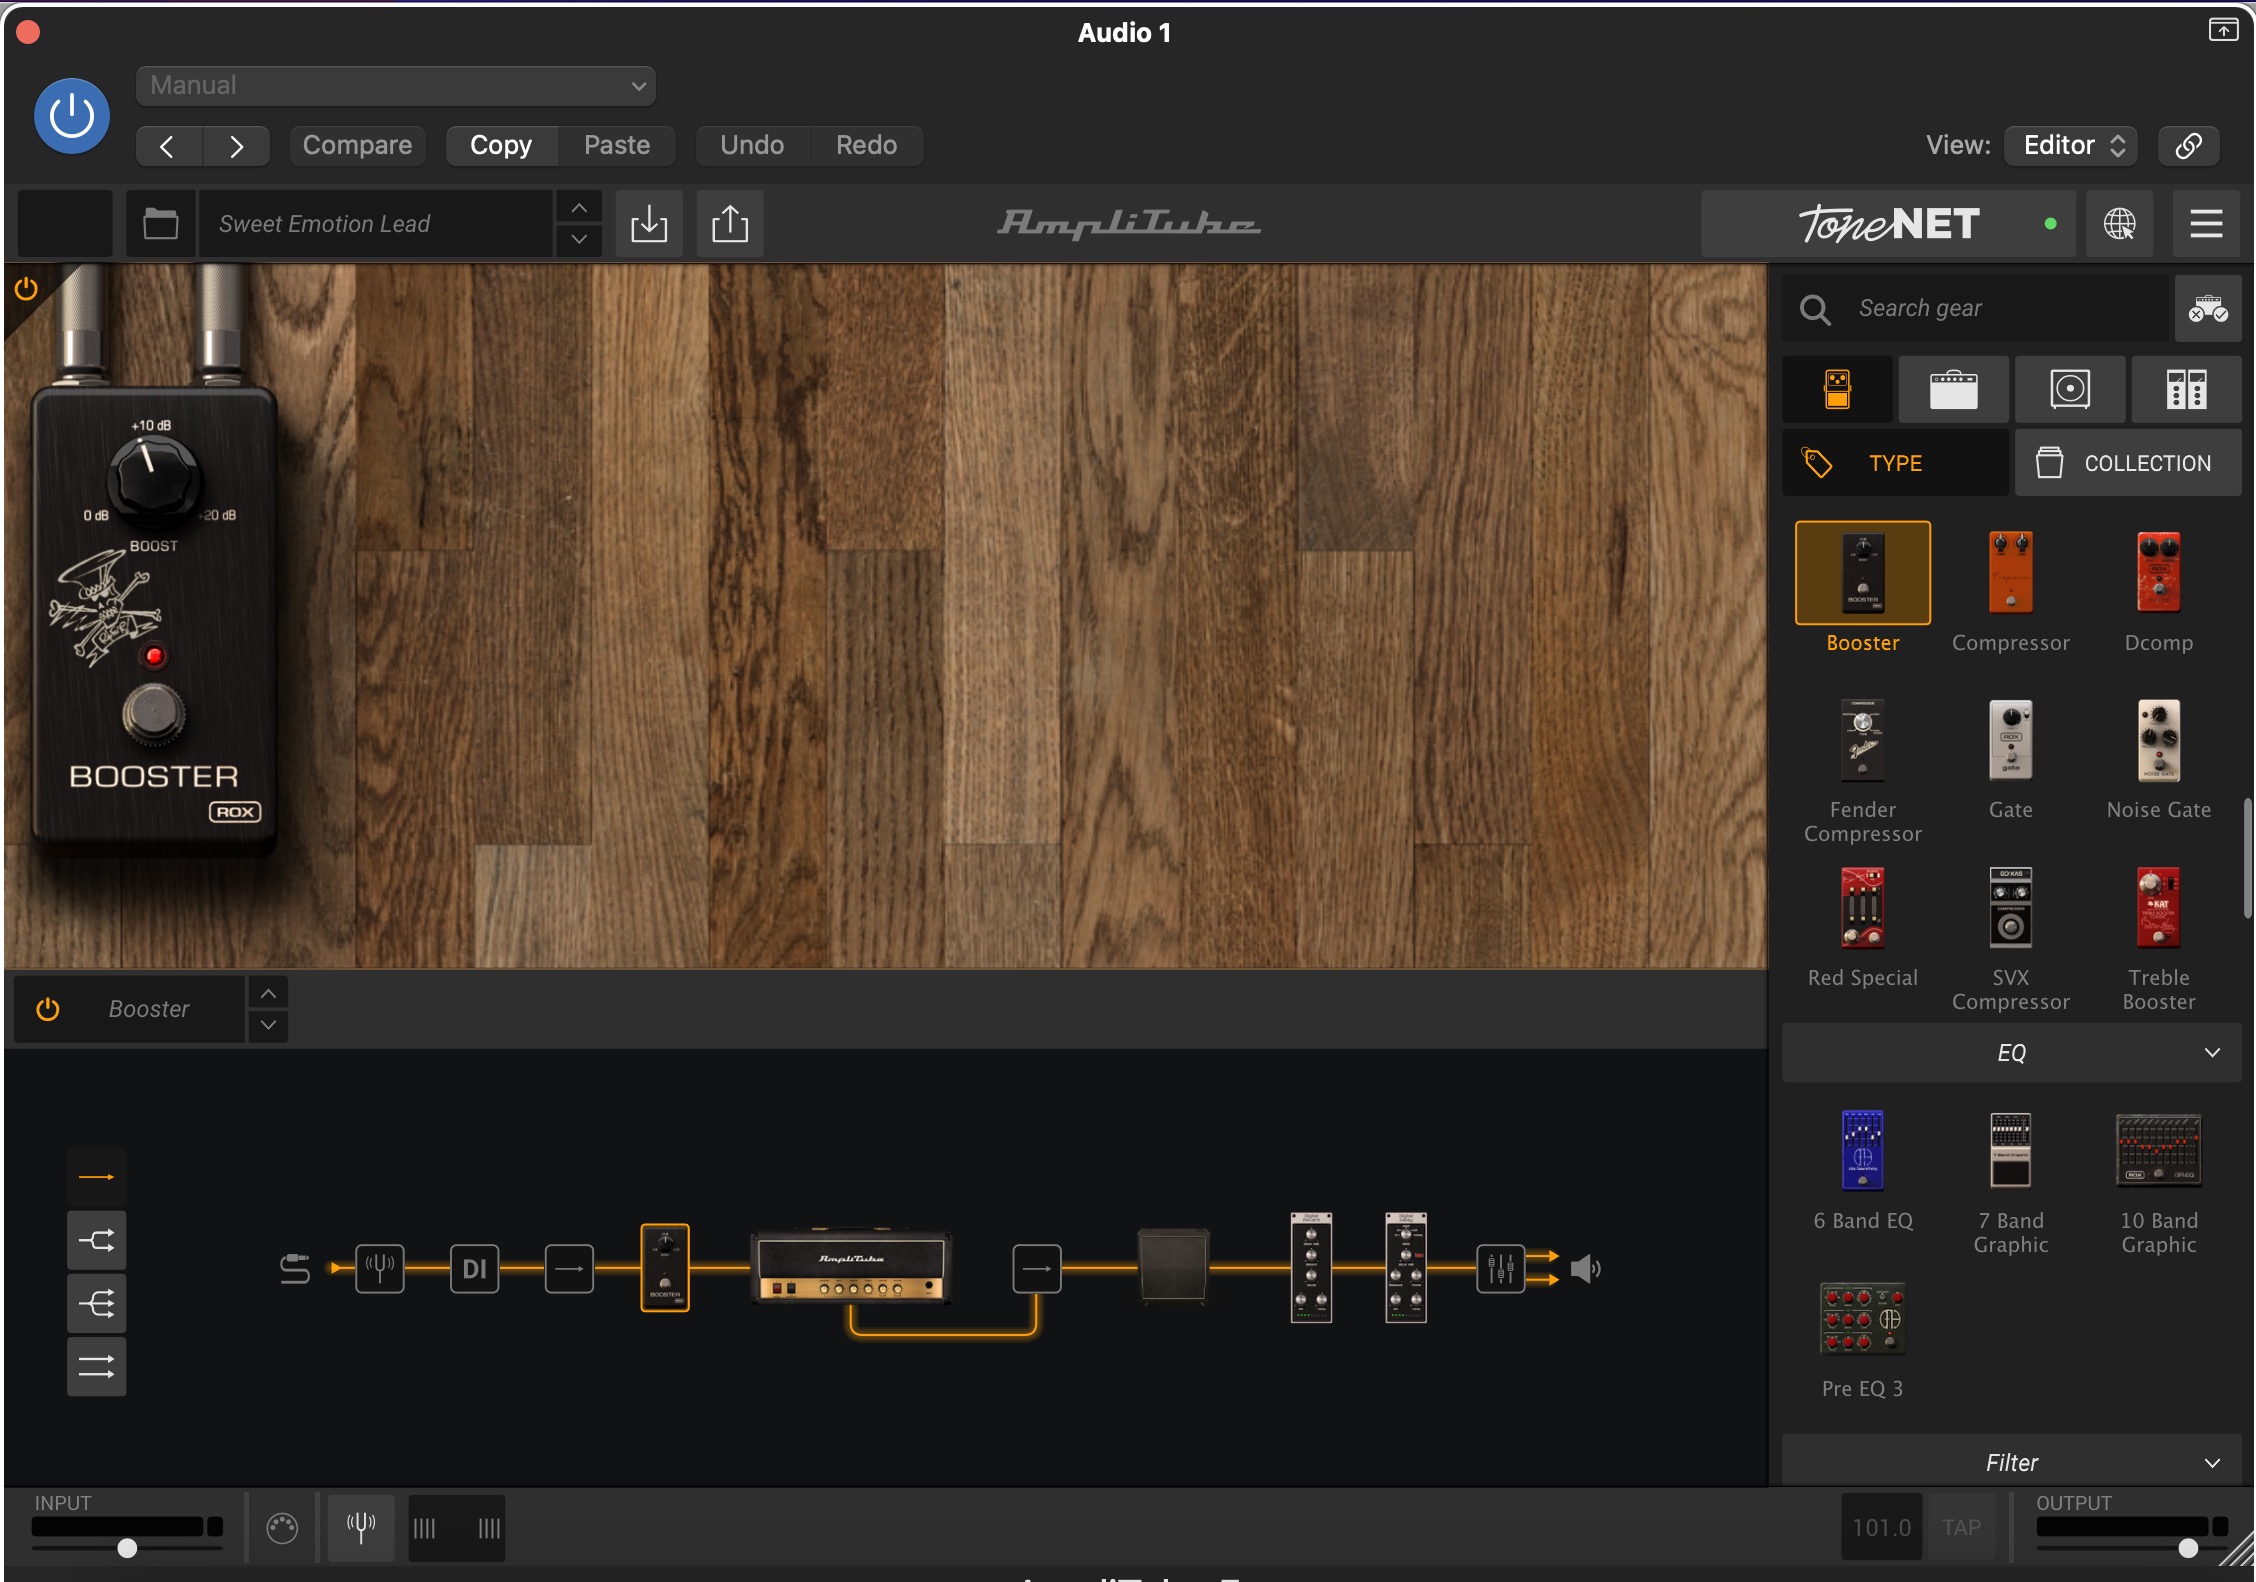Step gear selector down arrow beside Booster
The height and width of the screenshot is (1582, 2256).
click(268, 1026)
